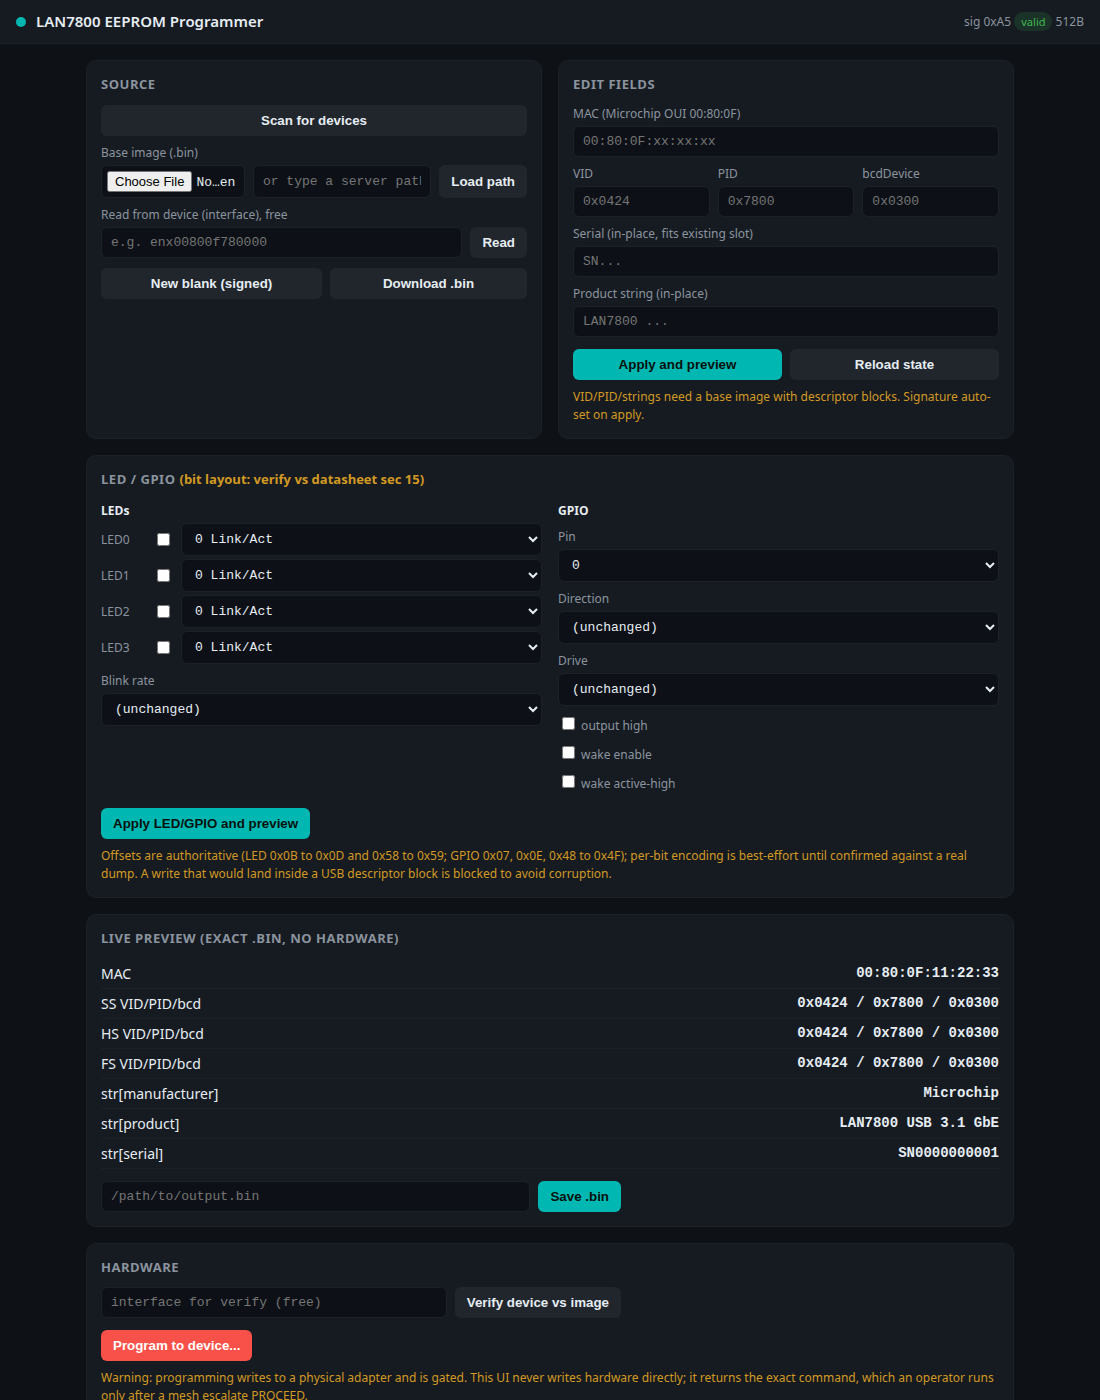Click the red Program to device button
The width and height of the screenshot is (1100, 1400).
tap(176, 1346)
